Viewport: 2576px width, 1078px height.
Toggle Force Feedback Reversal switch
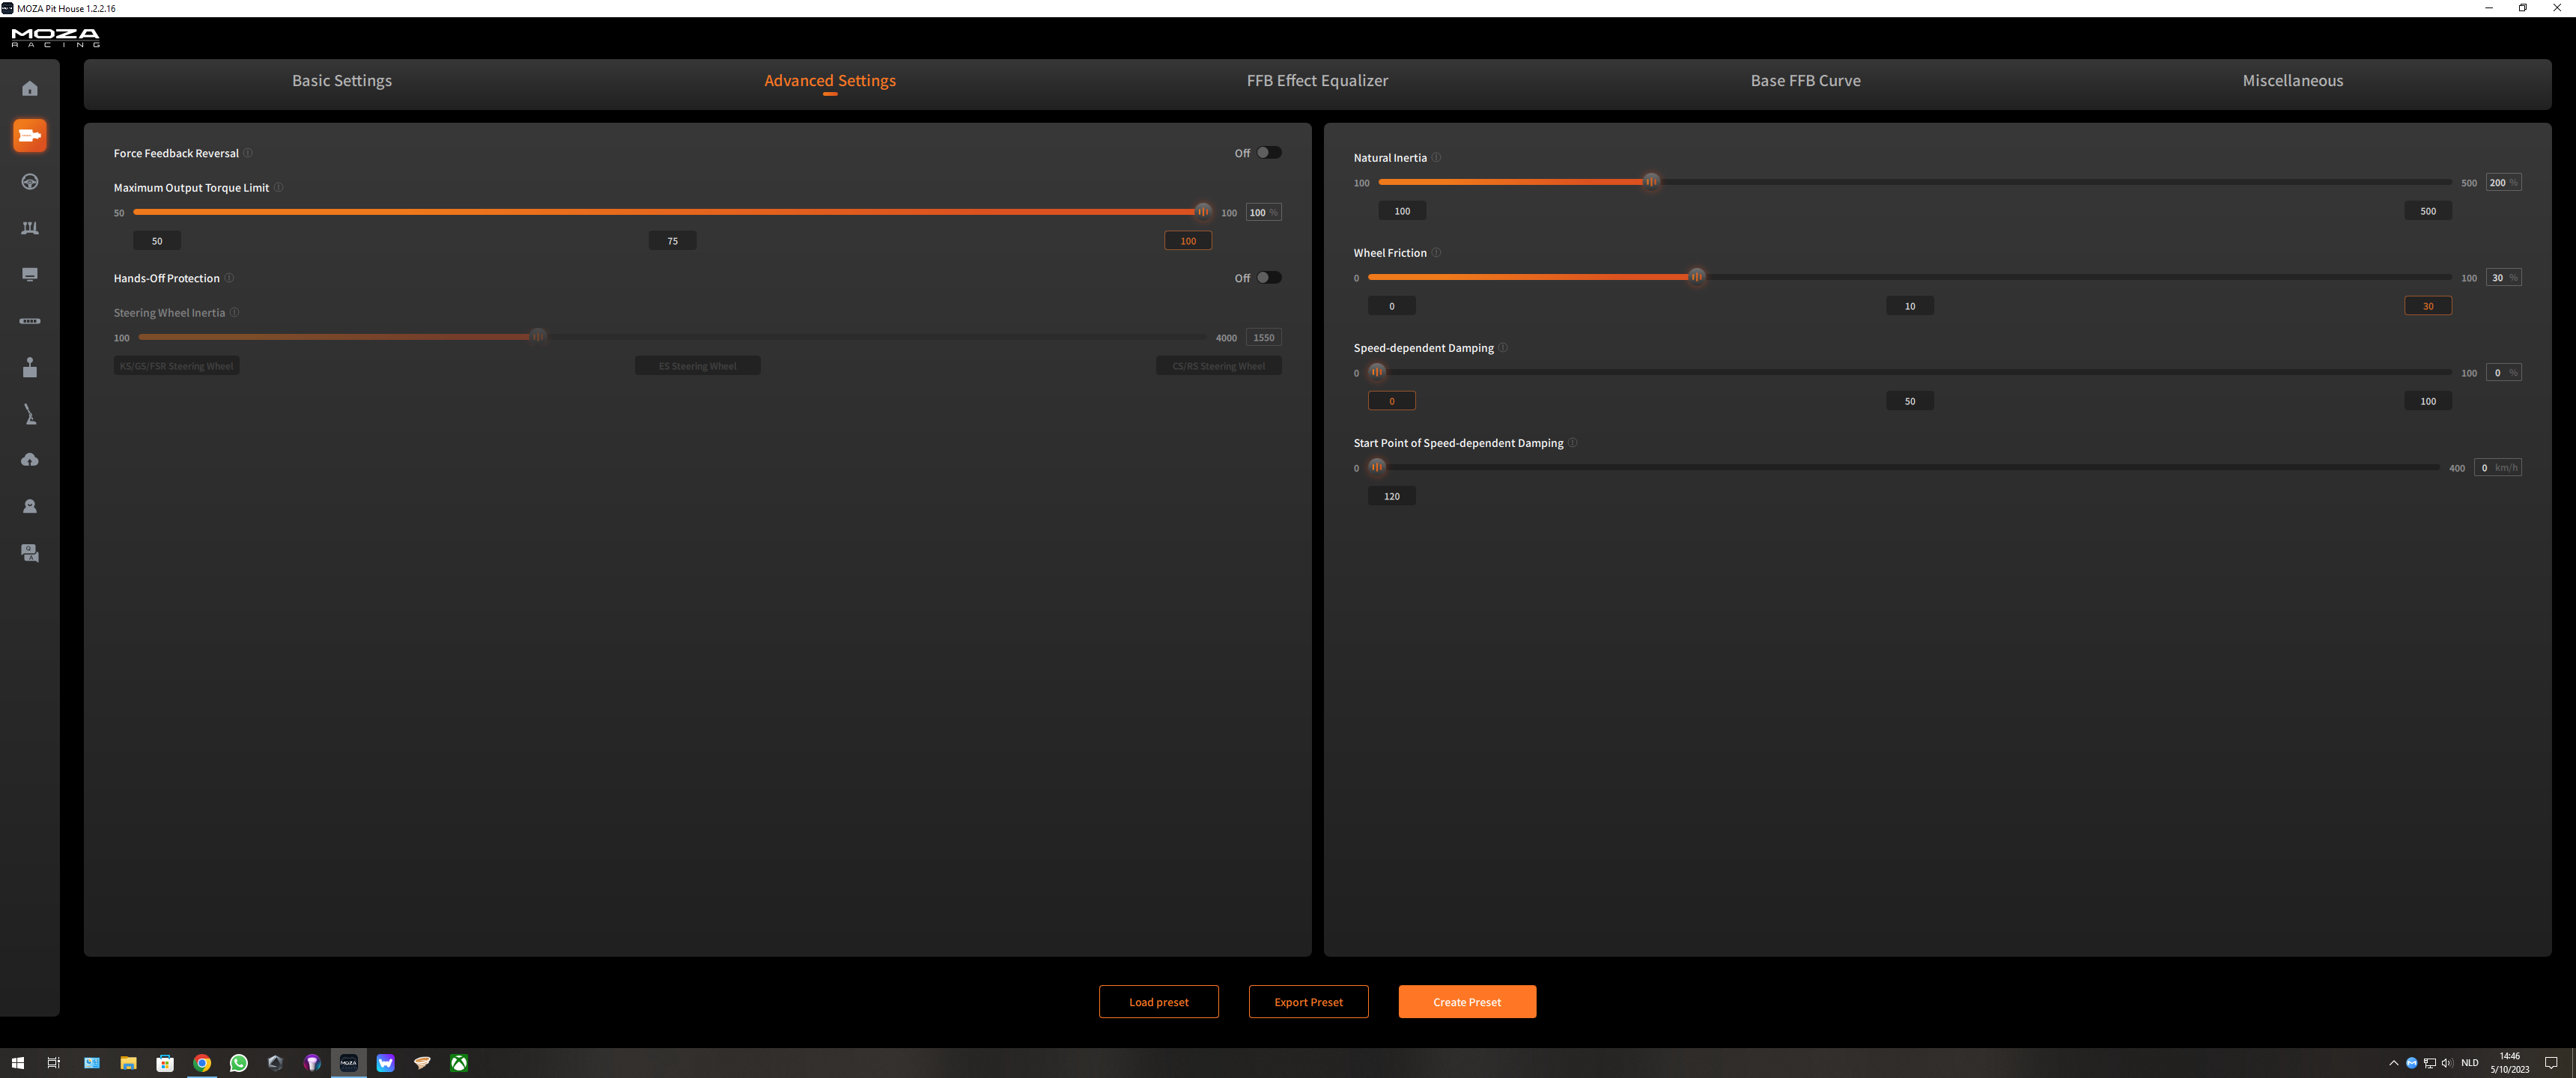[1268, 153]
